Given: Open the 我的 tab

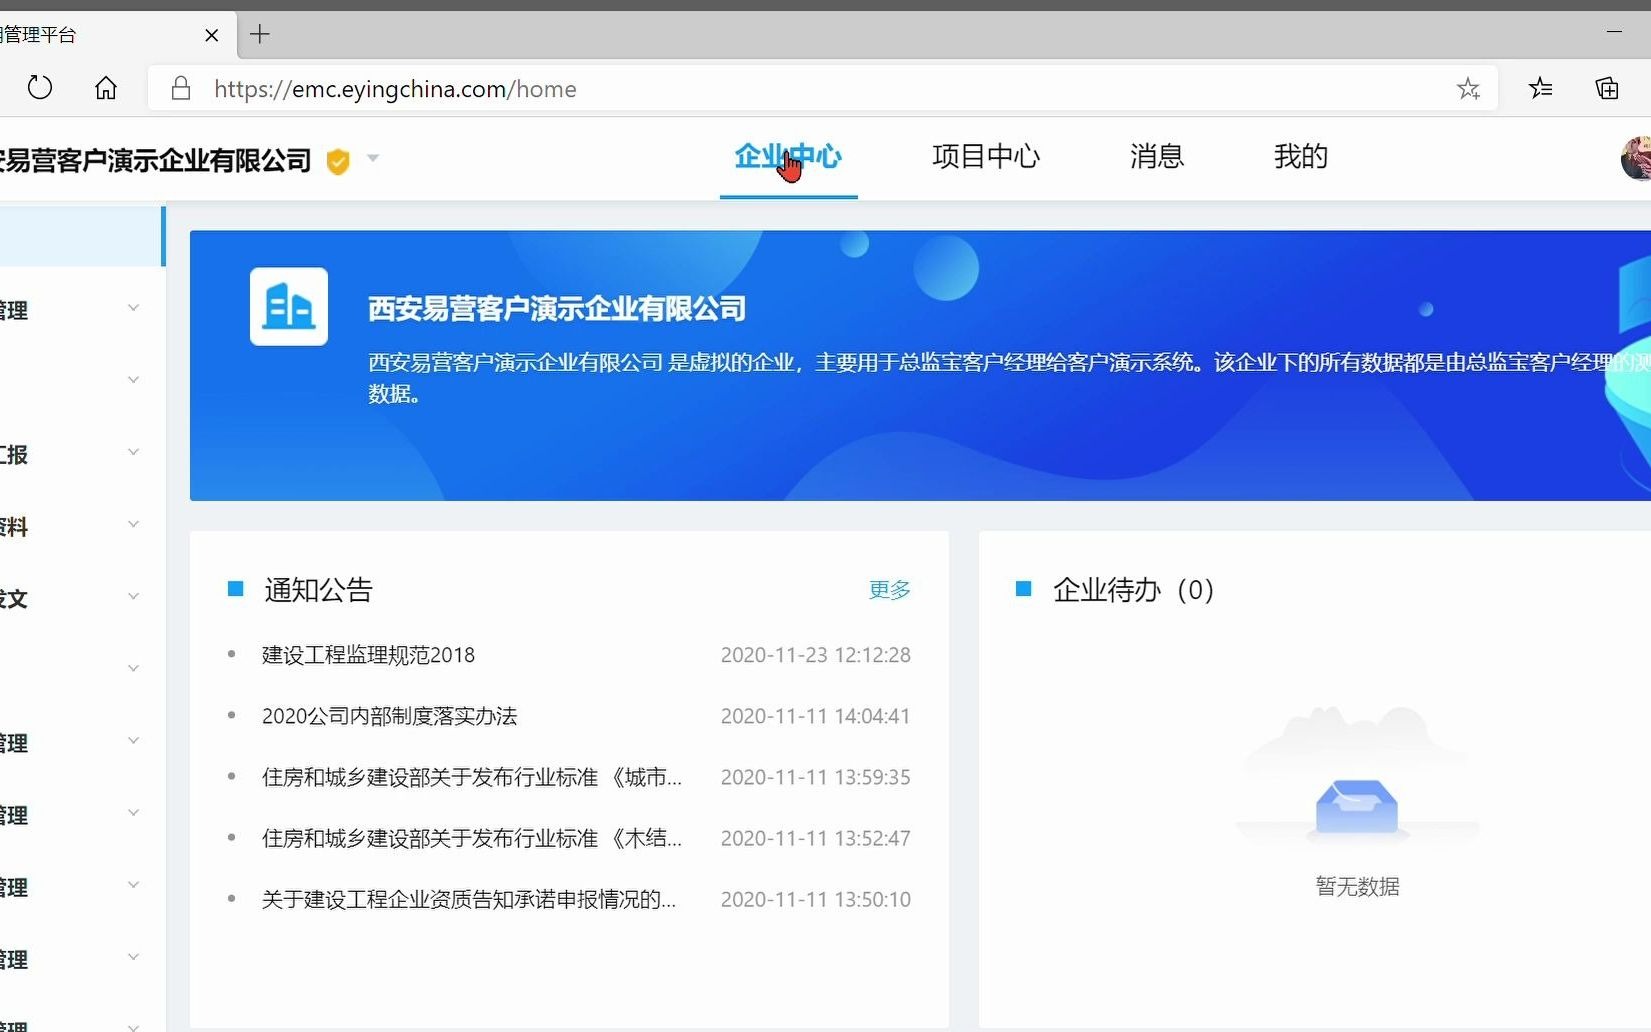Looking at the screenshot, I should [x=1301, y=157].
